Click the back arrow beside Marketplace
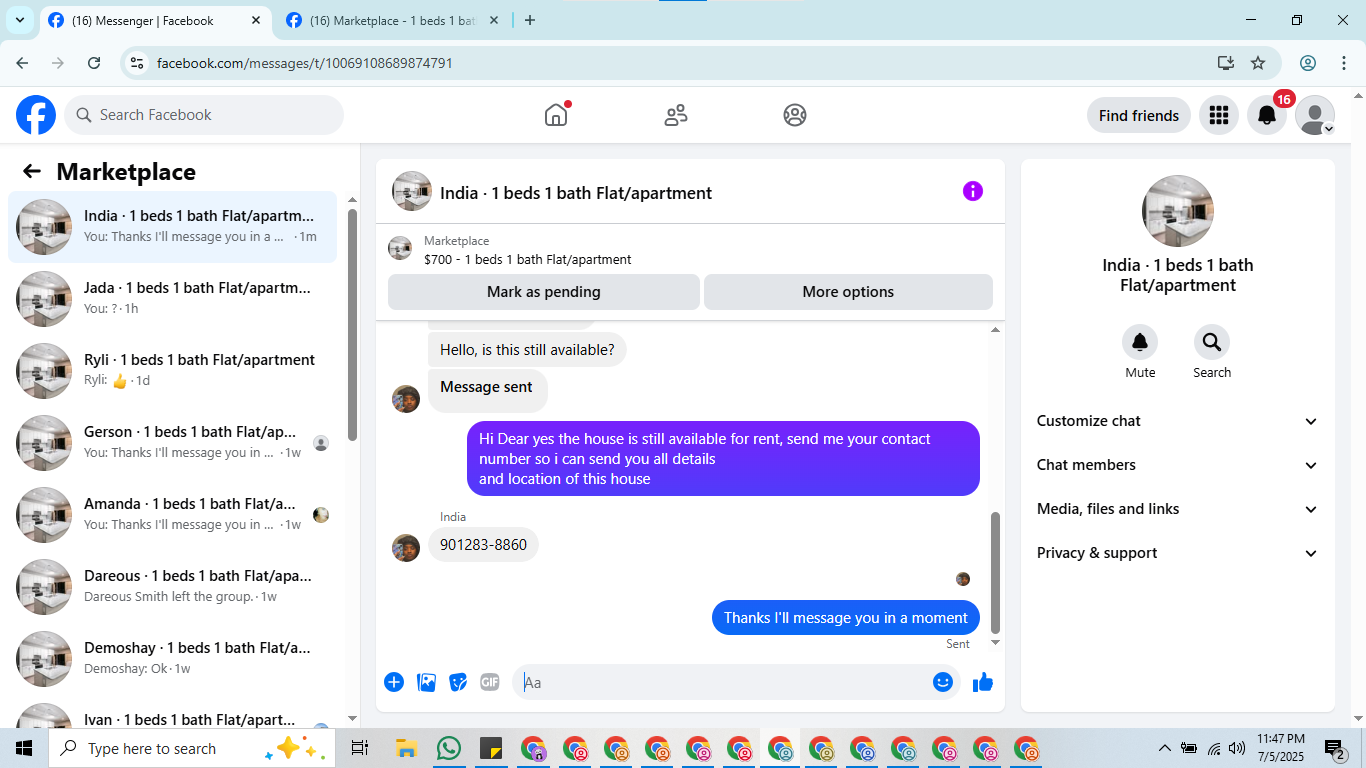The height and width of the screenshot is (768, 1366). click(32, 171)
